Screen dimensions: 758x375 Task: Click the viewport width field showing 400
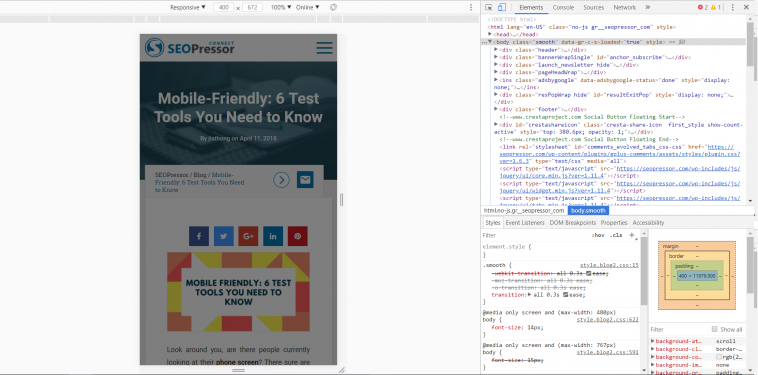[x=223, y=8]
